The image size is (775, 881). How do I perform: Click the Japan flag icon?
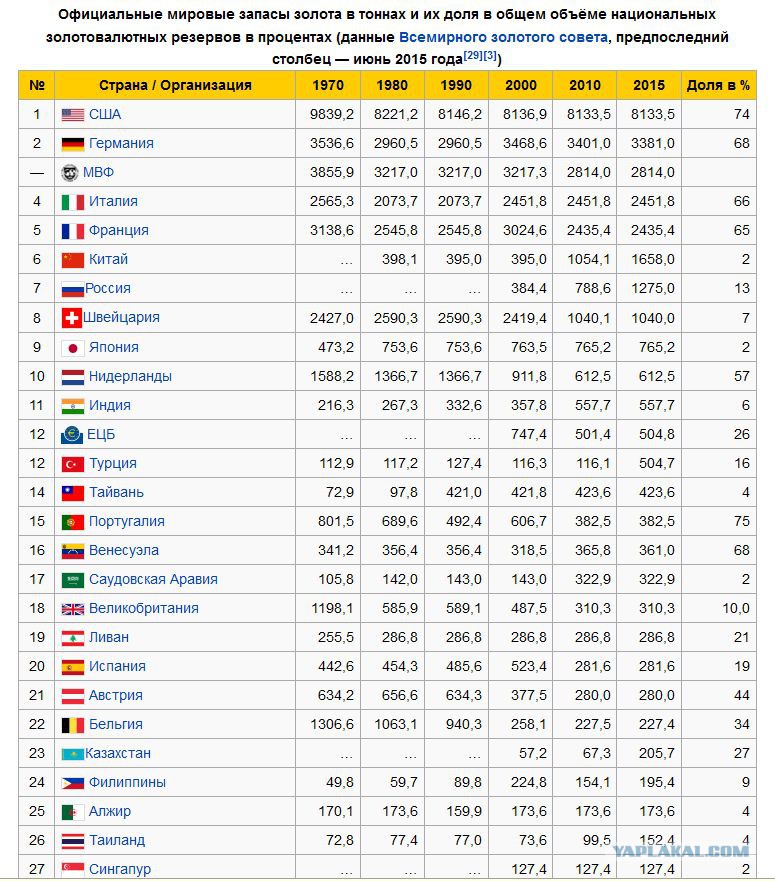click(72, 348)
